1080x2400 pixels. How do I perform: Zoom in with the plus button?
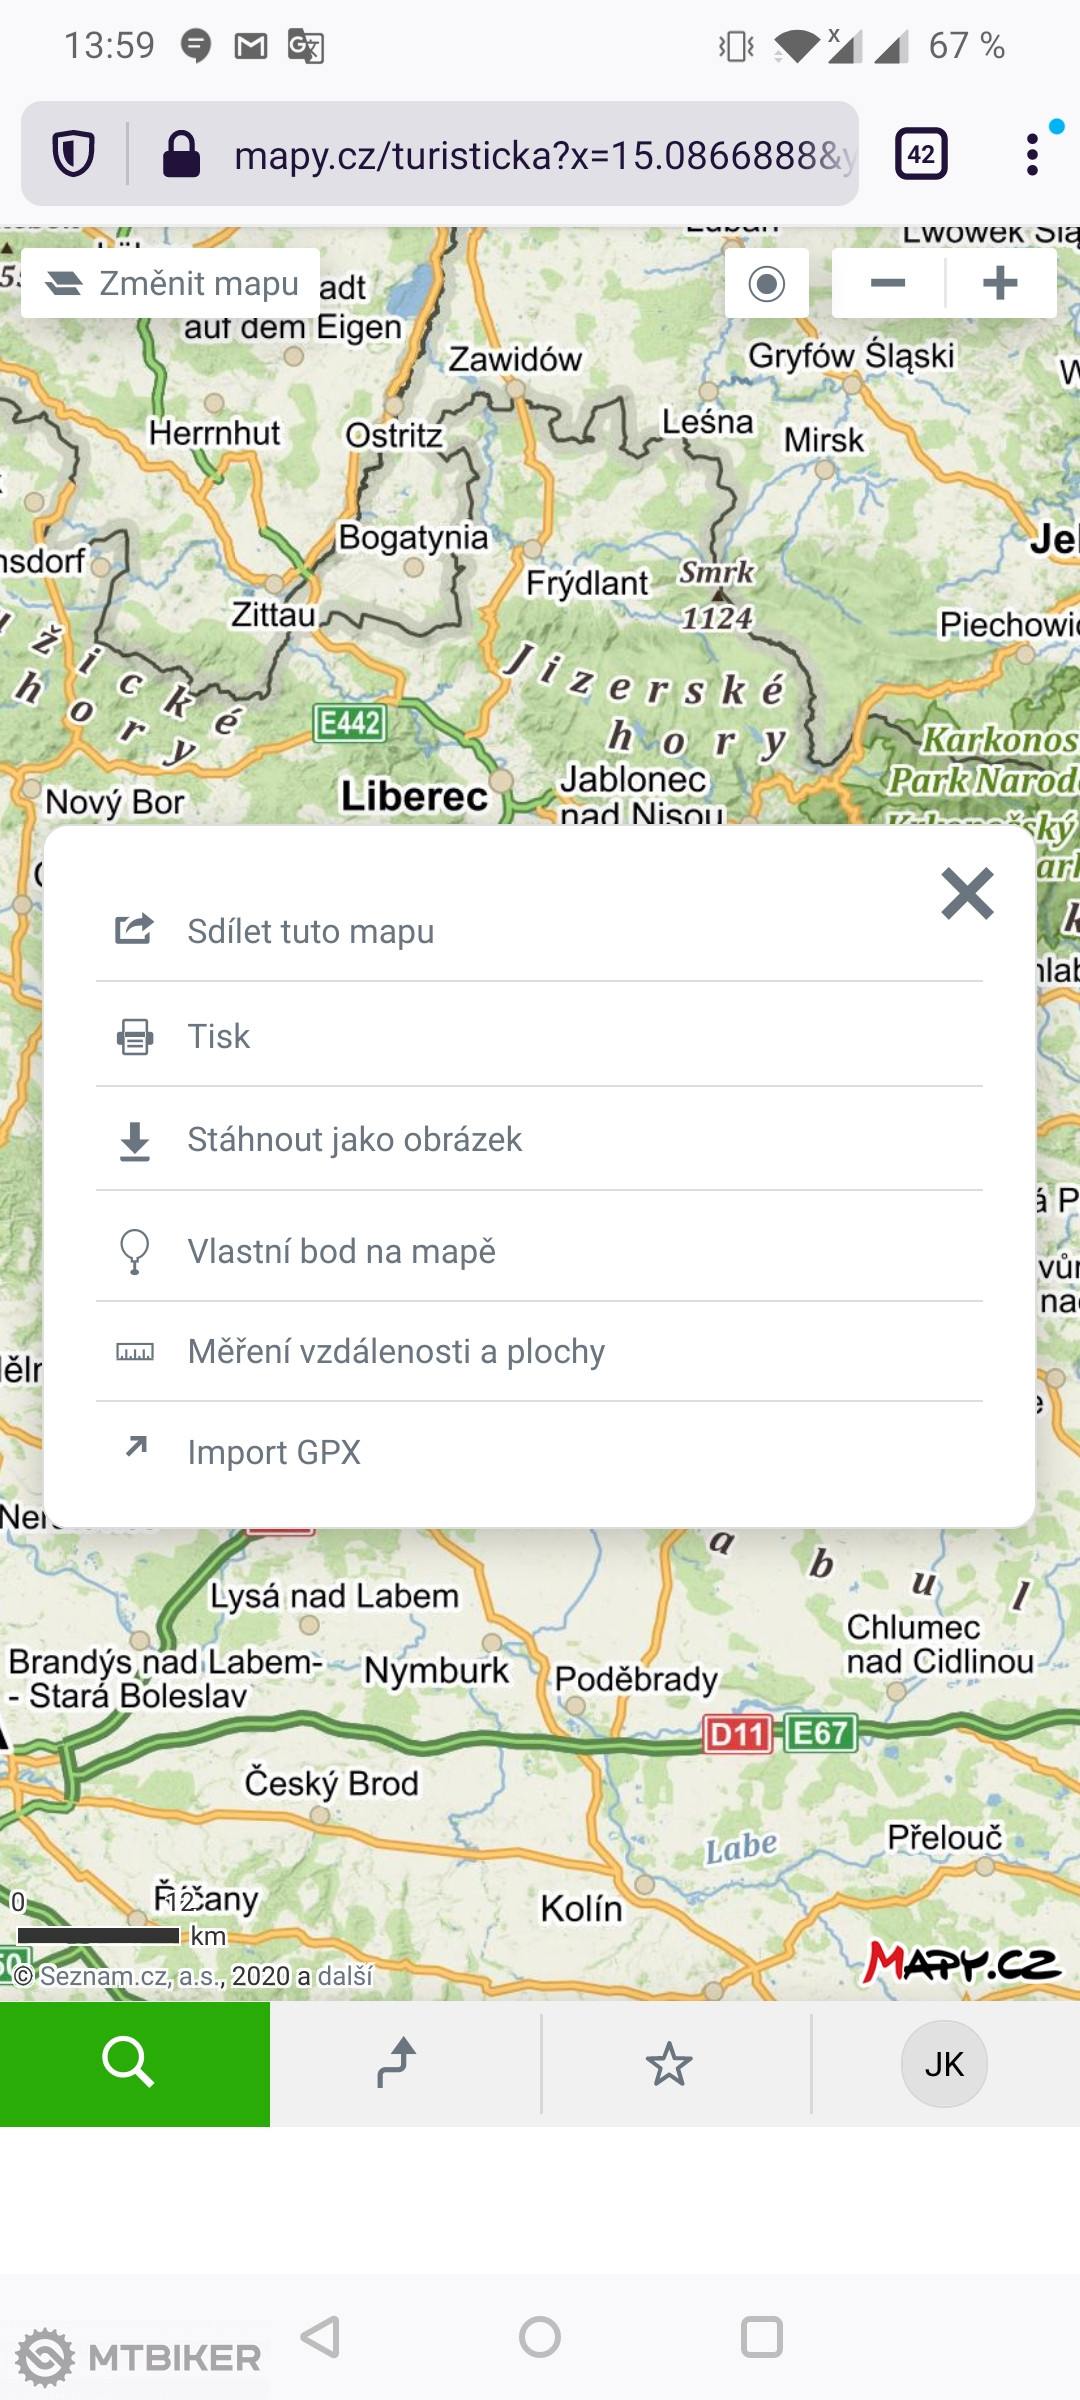click(1000, 284)
